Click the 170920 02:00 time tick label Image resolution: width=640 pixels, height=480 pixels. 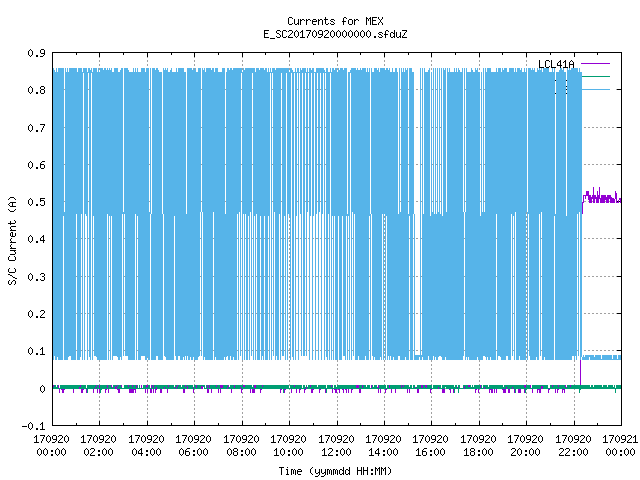98,445
